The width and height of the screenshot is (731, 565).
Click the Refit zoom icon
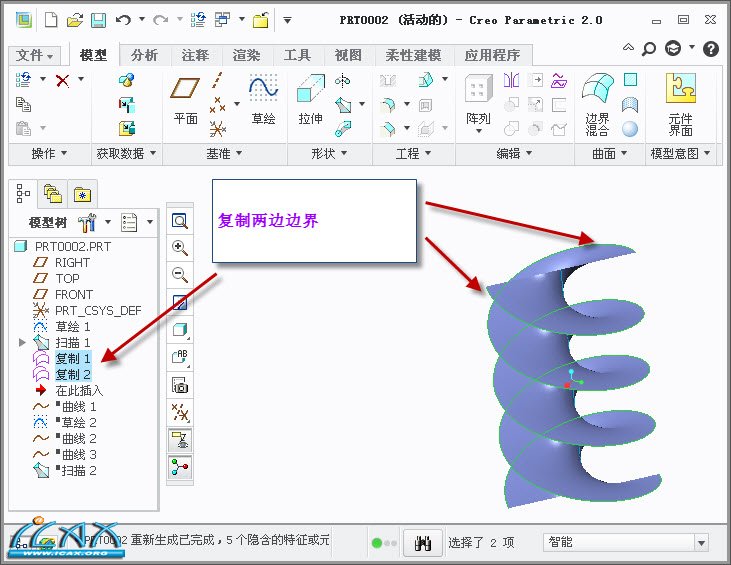tap(180, 220)
